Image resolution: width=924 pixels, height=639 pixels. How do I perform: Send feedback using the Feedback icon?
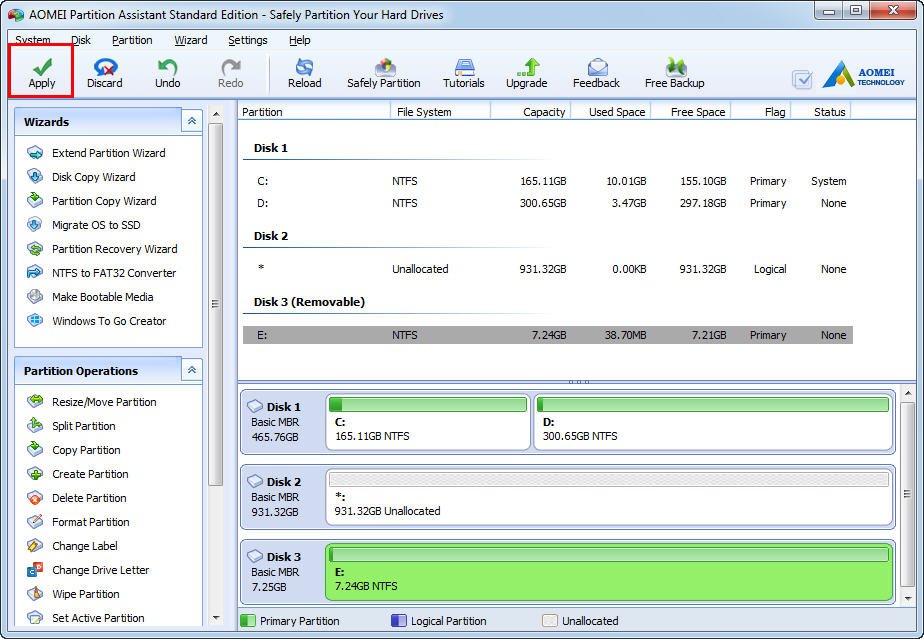tap(596, 71)
